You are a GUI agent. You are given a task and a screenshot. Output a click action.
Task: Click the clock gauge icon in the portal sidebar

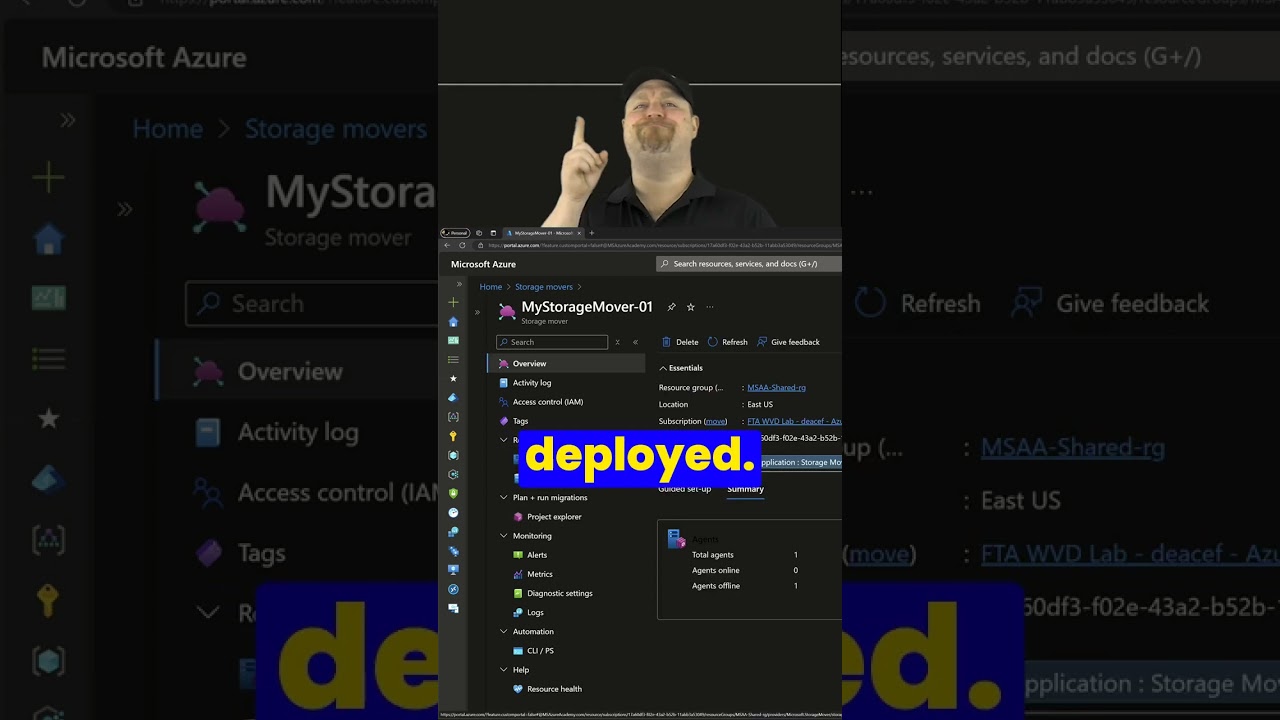tap(453, 512)
